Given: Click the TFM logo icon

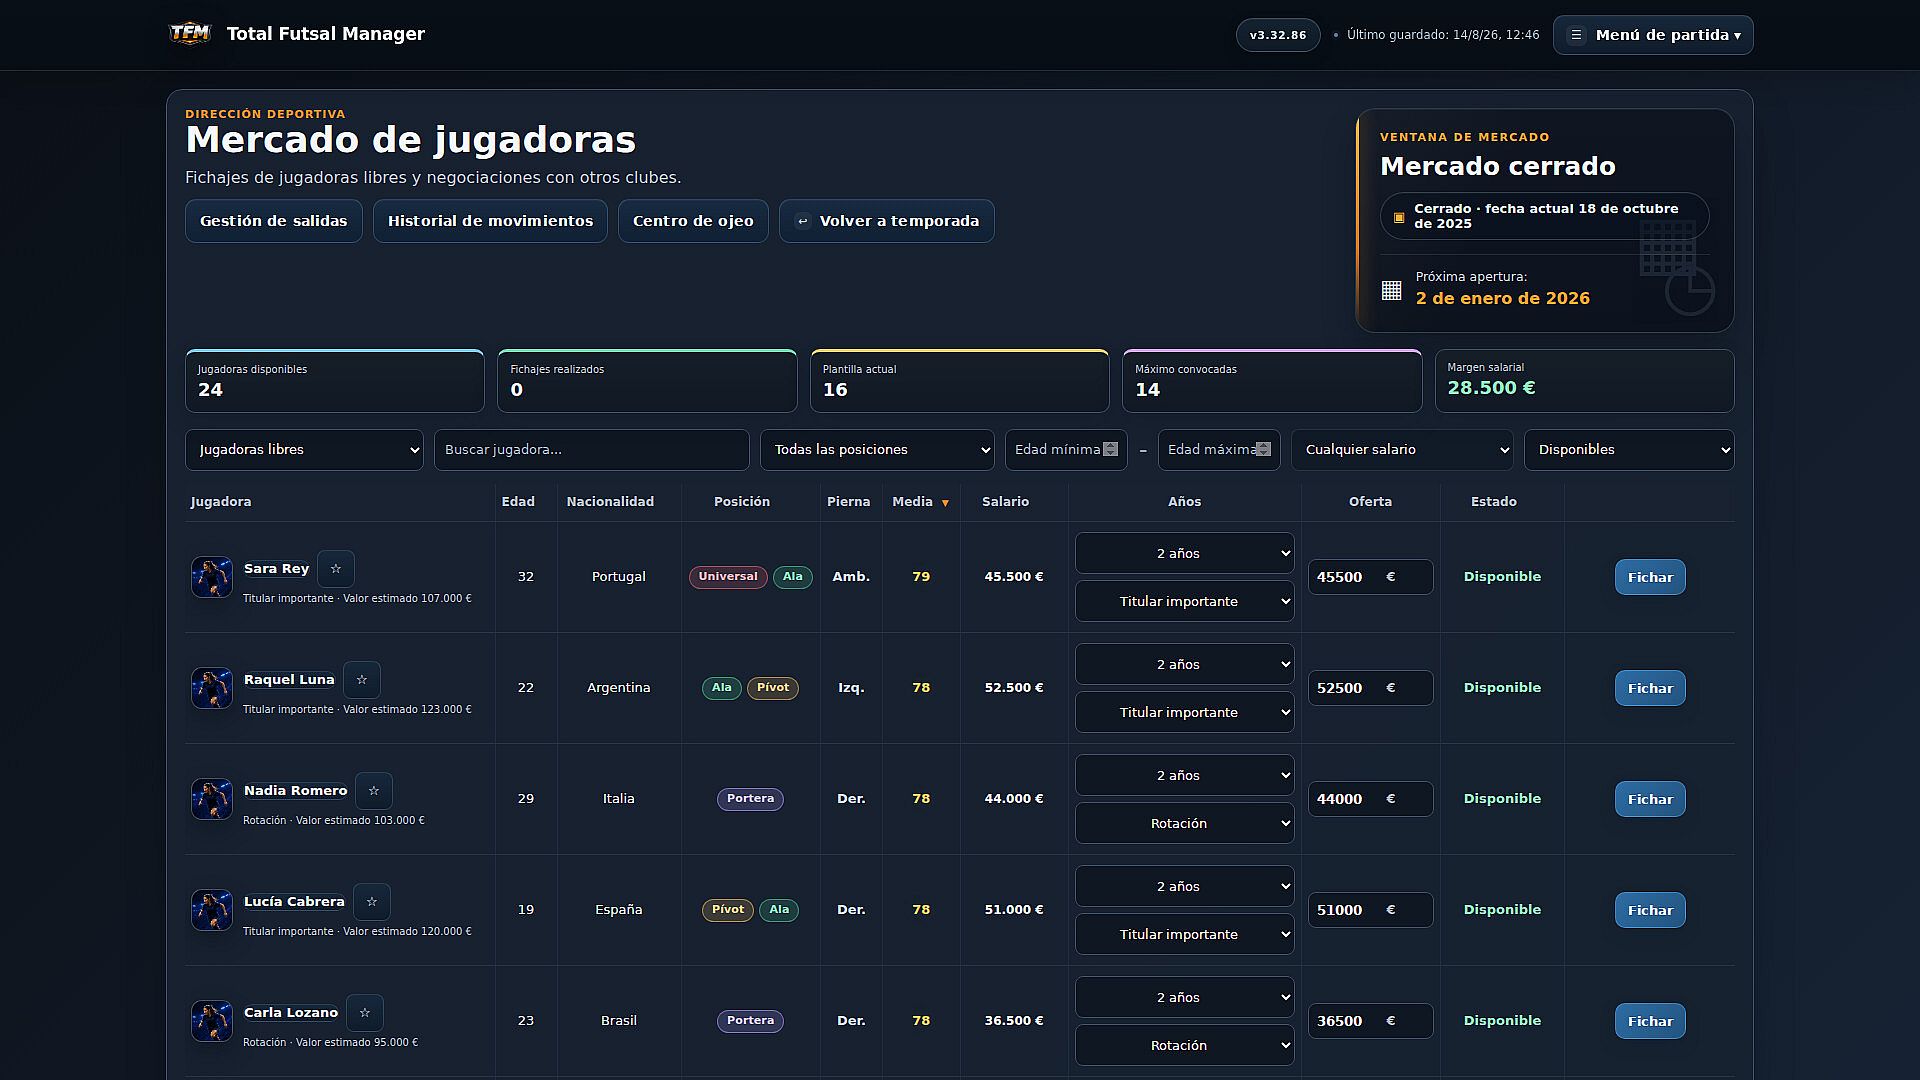Looking at the screenshot, I should pos(190,34).
